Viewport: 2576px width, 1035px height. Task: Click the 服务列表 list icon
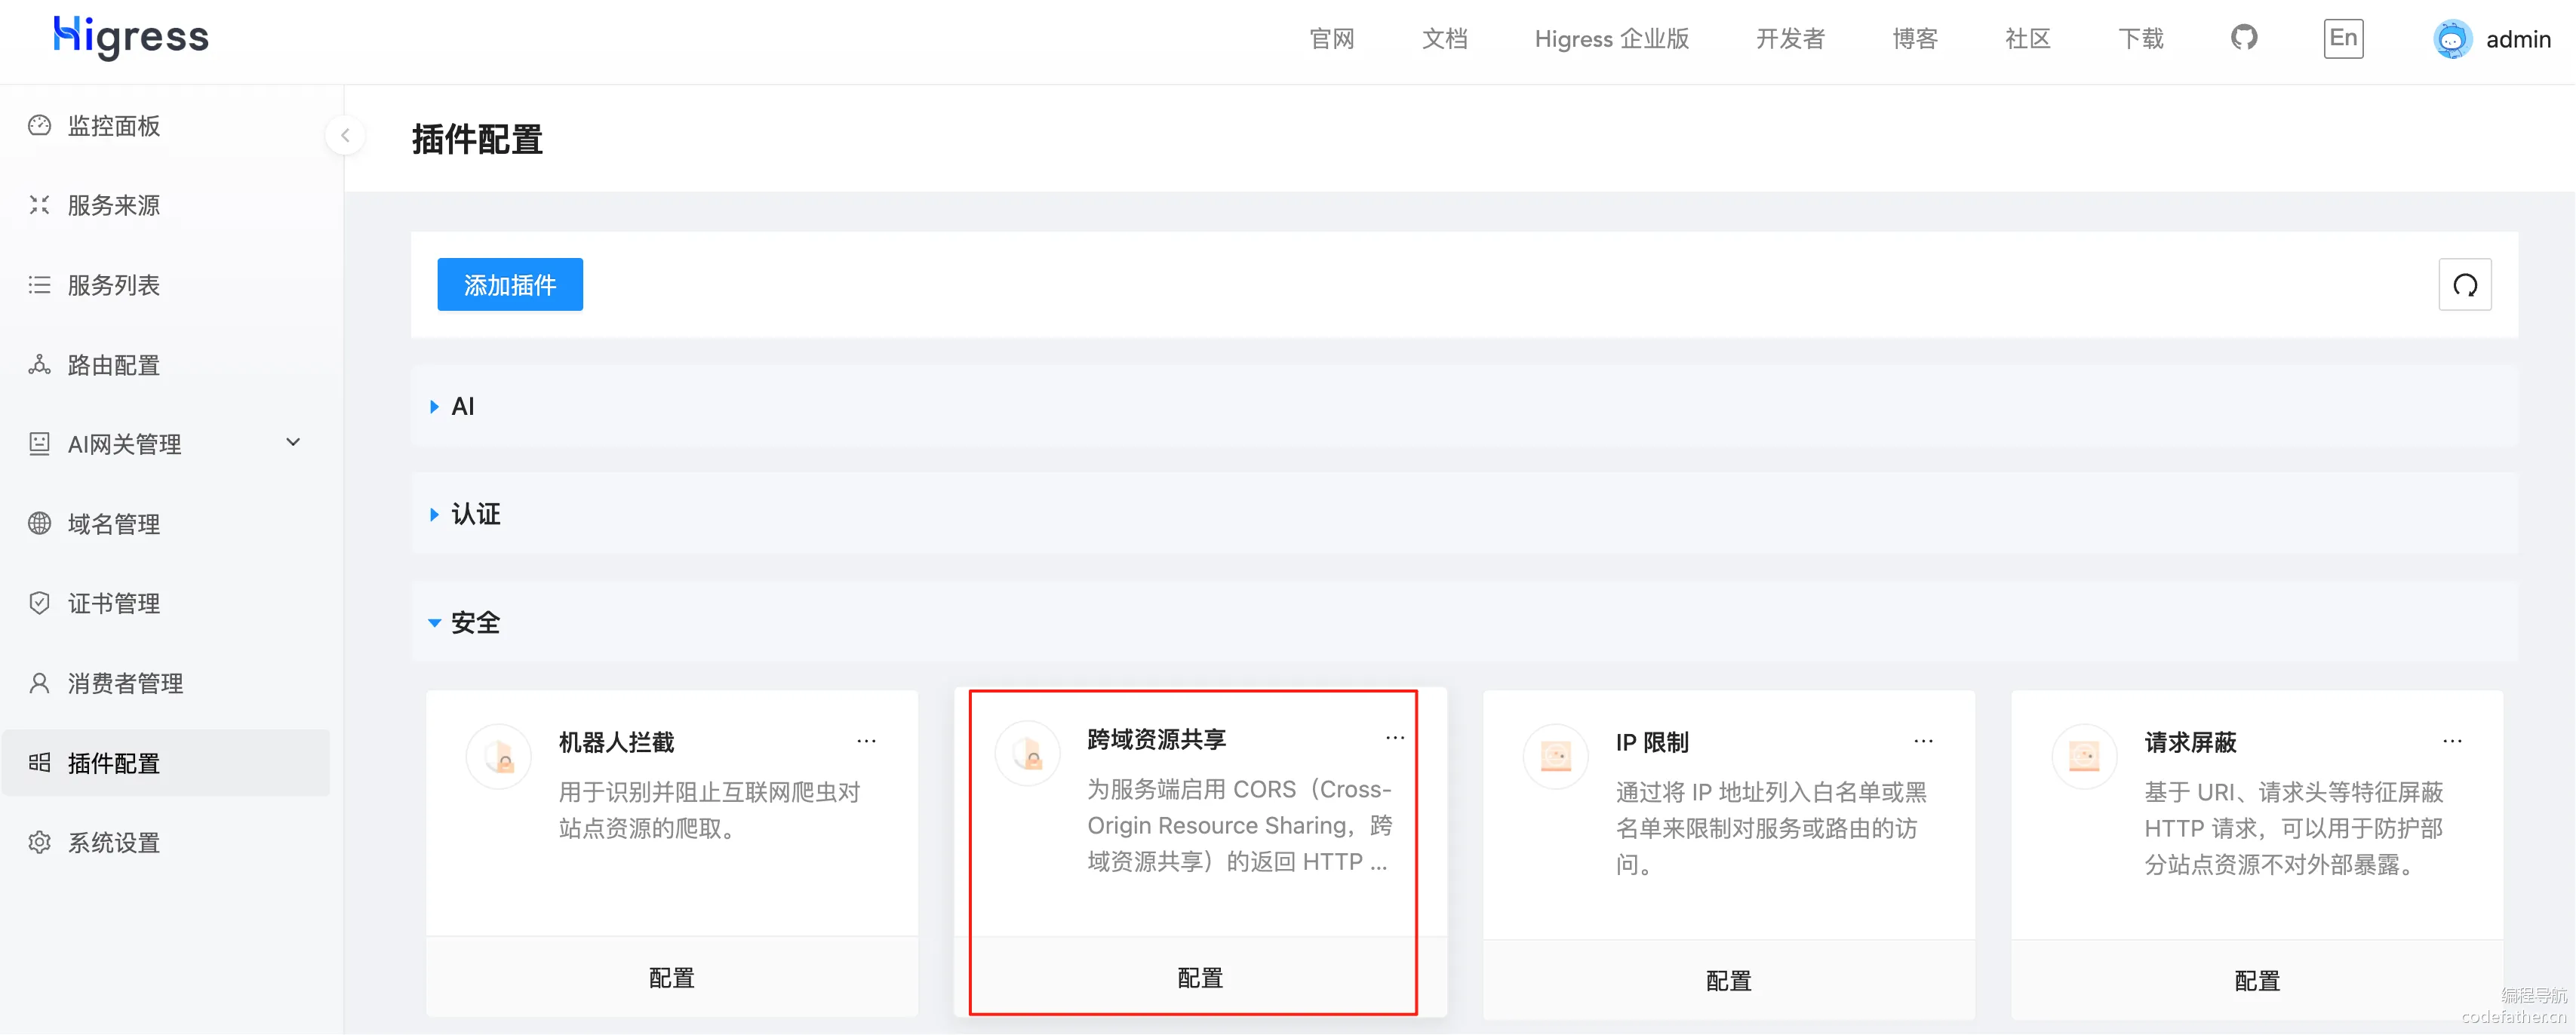point(39,285)
